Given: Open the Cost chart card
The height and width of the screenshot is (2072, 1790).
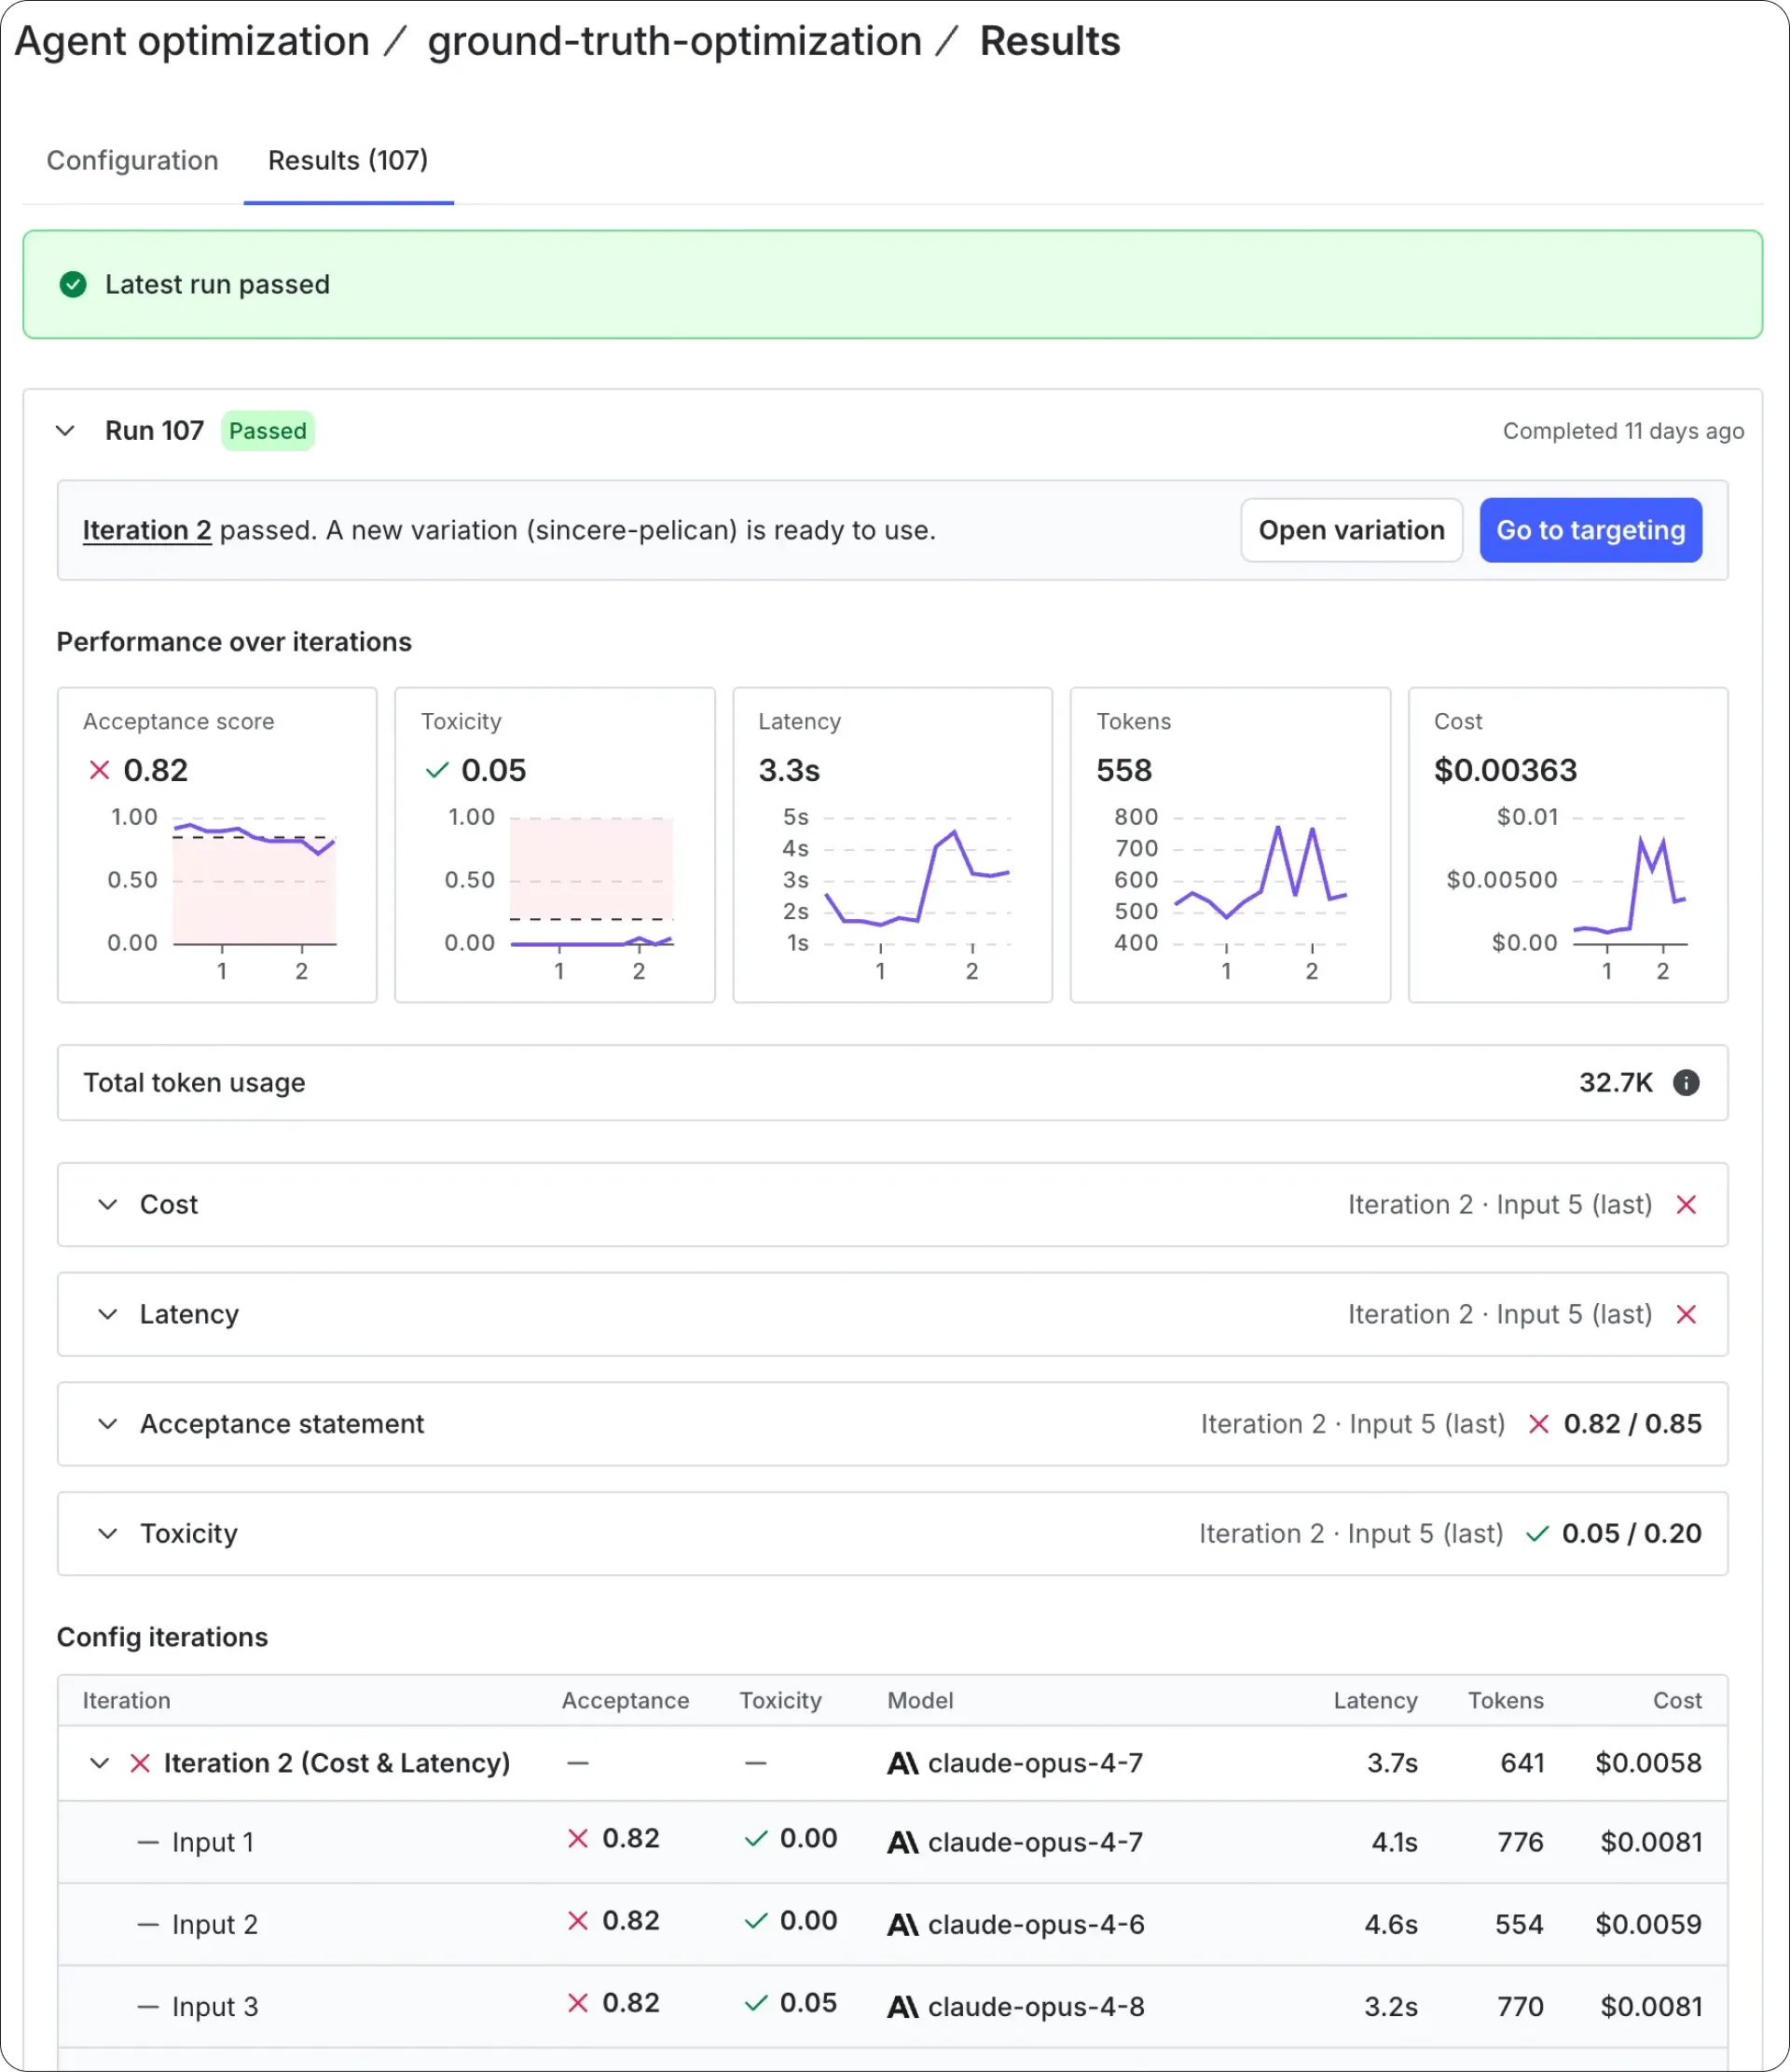Looking at the screenshot, I should tap(1568, 845).
